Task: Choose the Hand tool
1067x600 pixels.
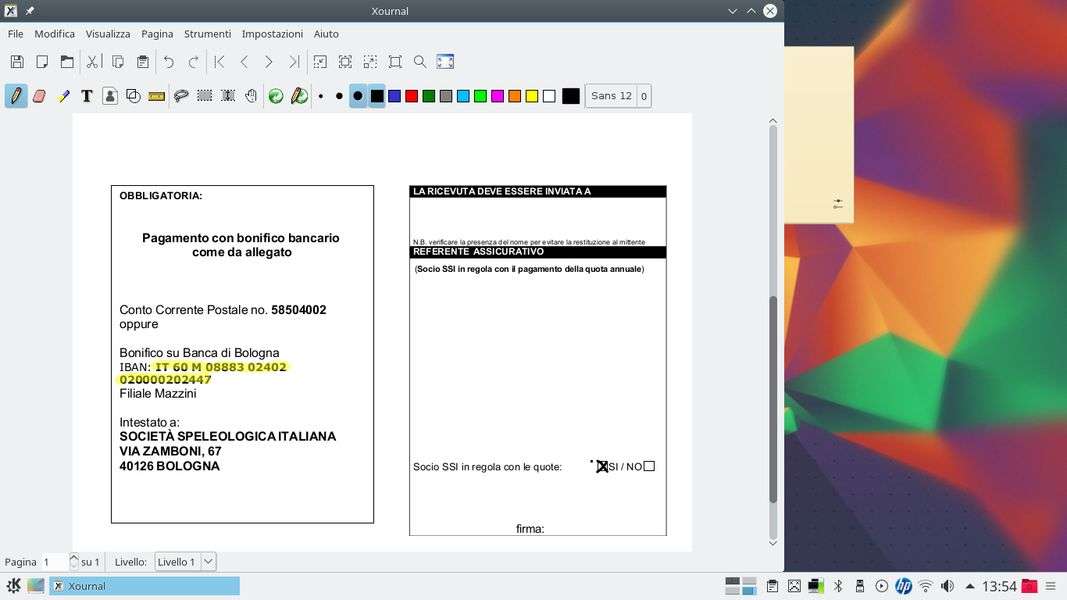Action: [x=251, y=96]
